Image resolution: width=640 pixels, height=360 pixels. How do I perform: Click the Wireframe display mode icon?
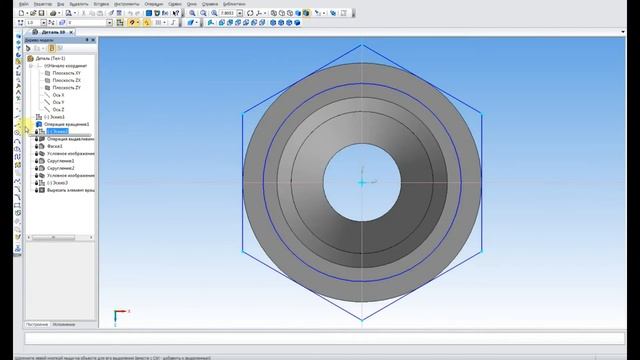274,13
